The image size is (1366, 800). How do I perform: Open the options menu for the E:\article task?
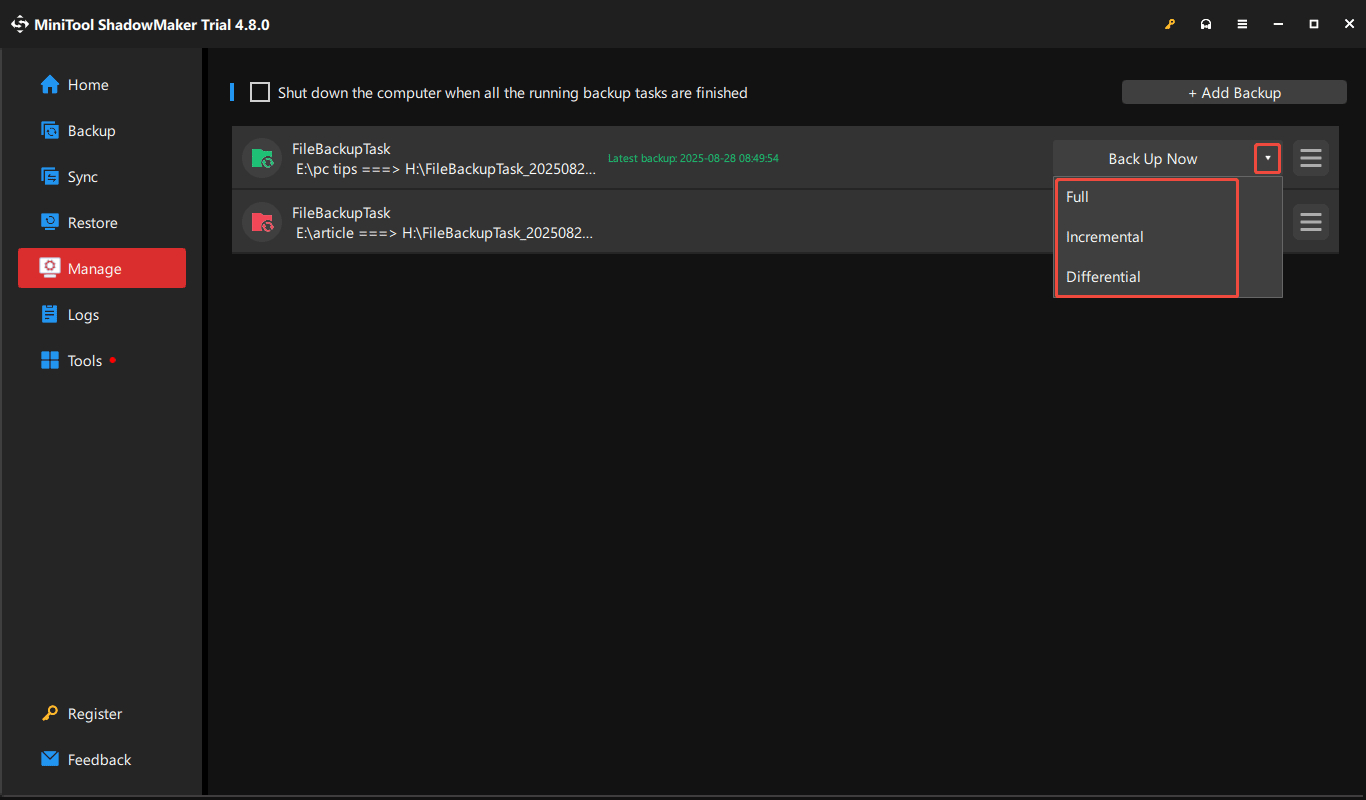pos(1311,221)
